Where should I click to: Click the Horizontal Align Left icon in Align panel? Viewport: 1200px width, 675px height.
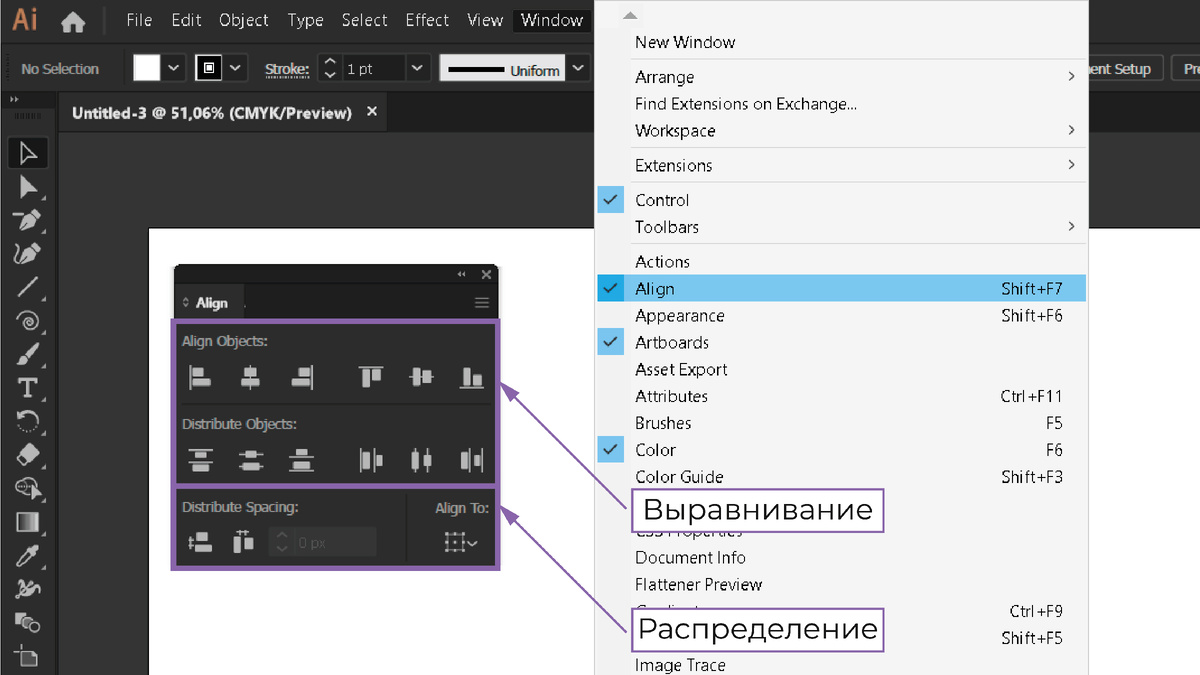(199, 377)
